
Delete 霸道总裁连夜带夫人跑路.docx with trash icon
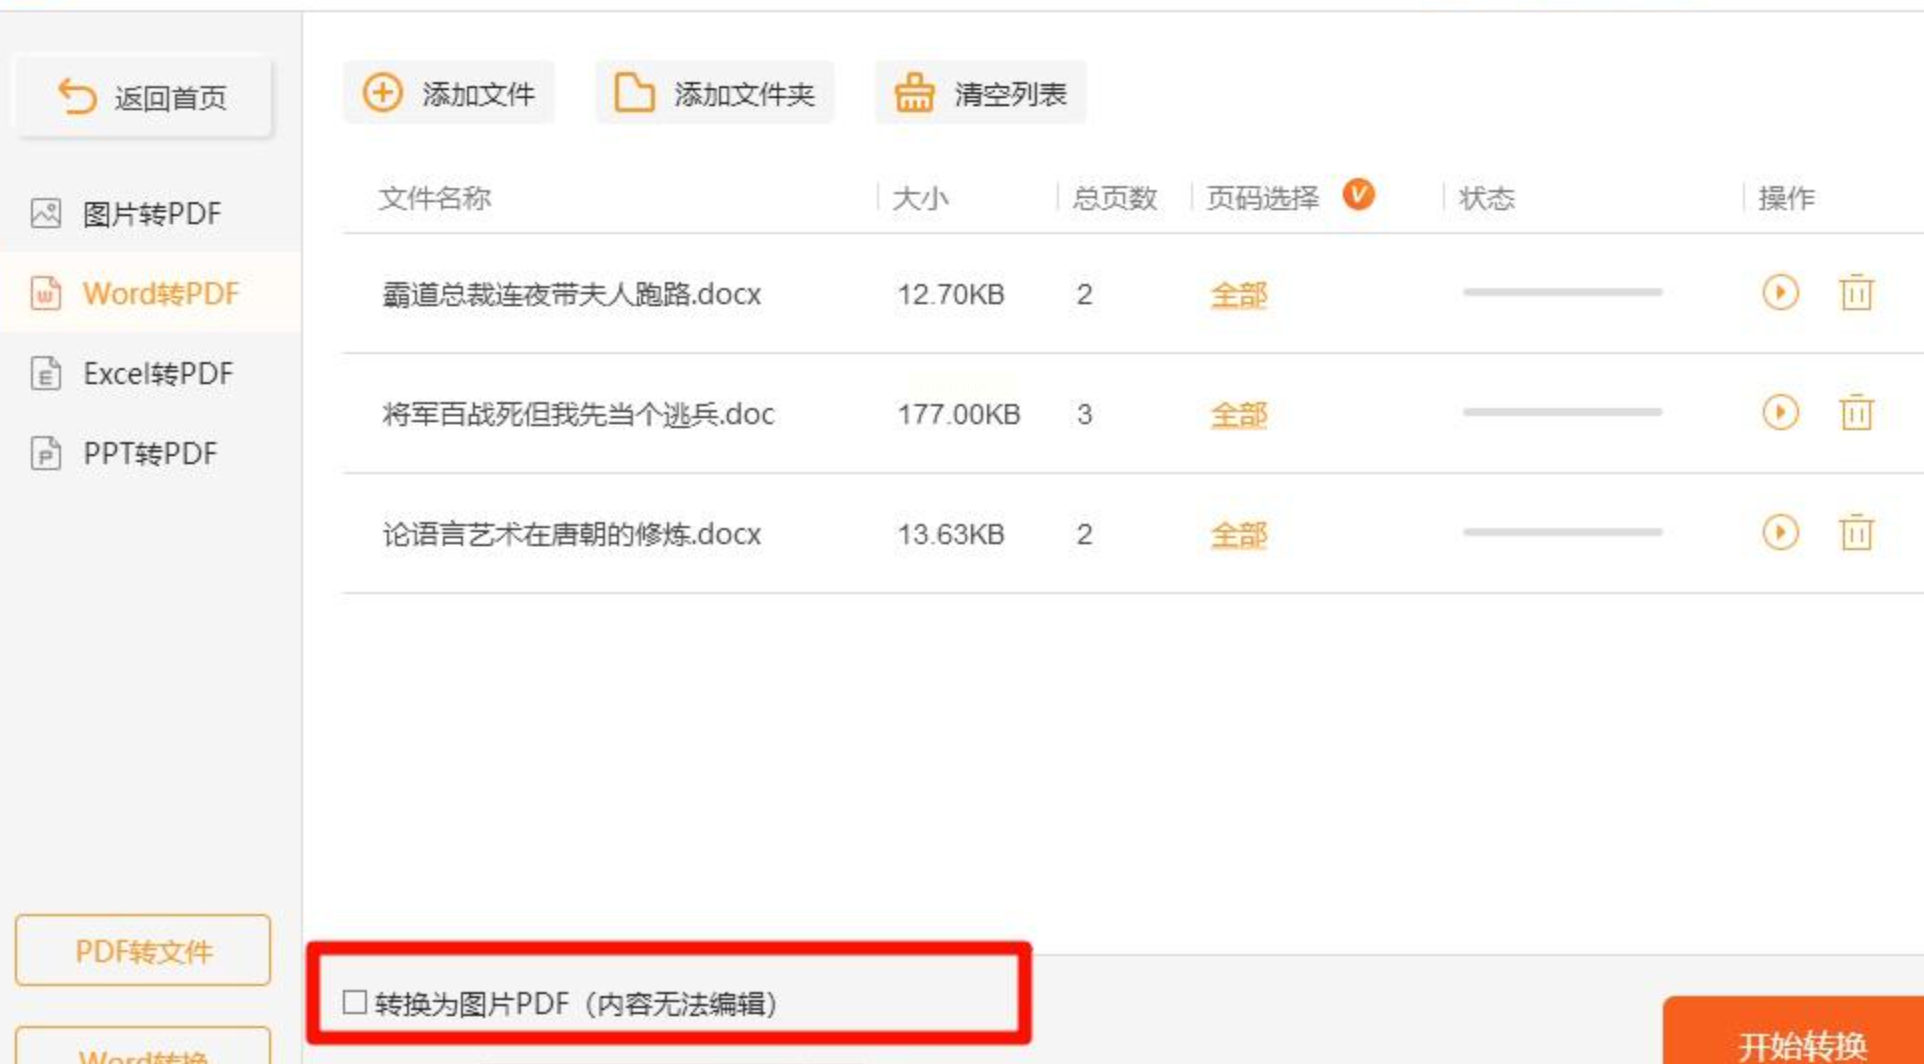click(x=1856, y=292)
